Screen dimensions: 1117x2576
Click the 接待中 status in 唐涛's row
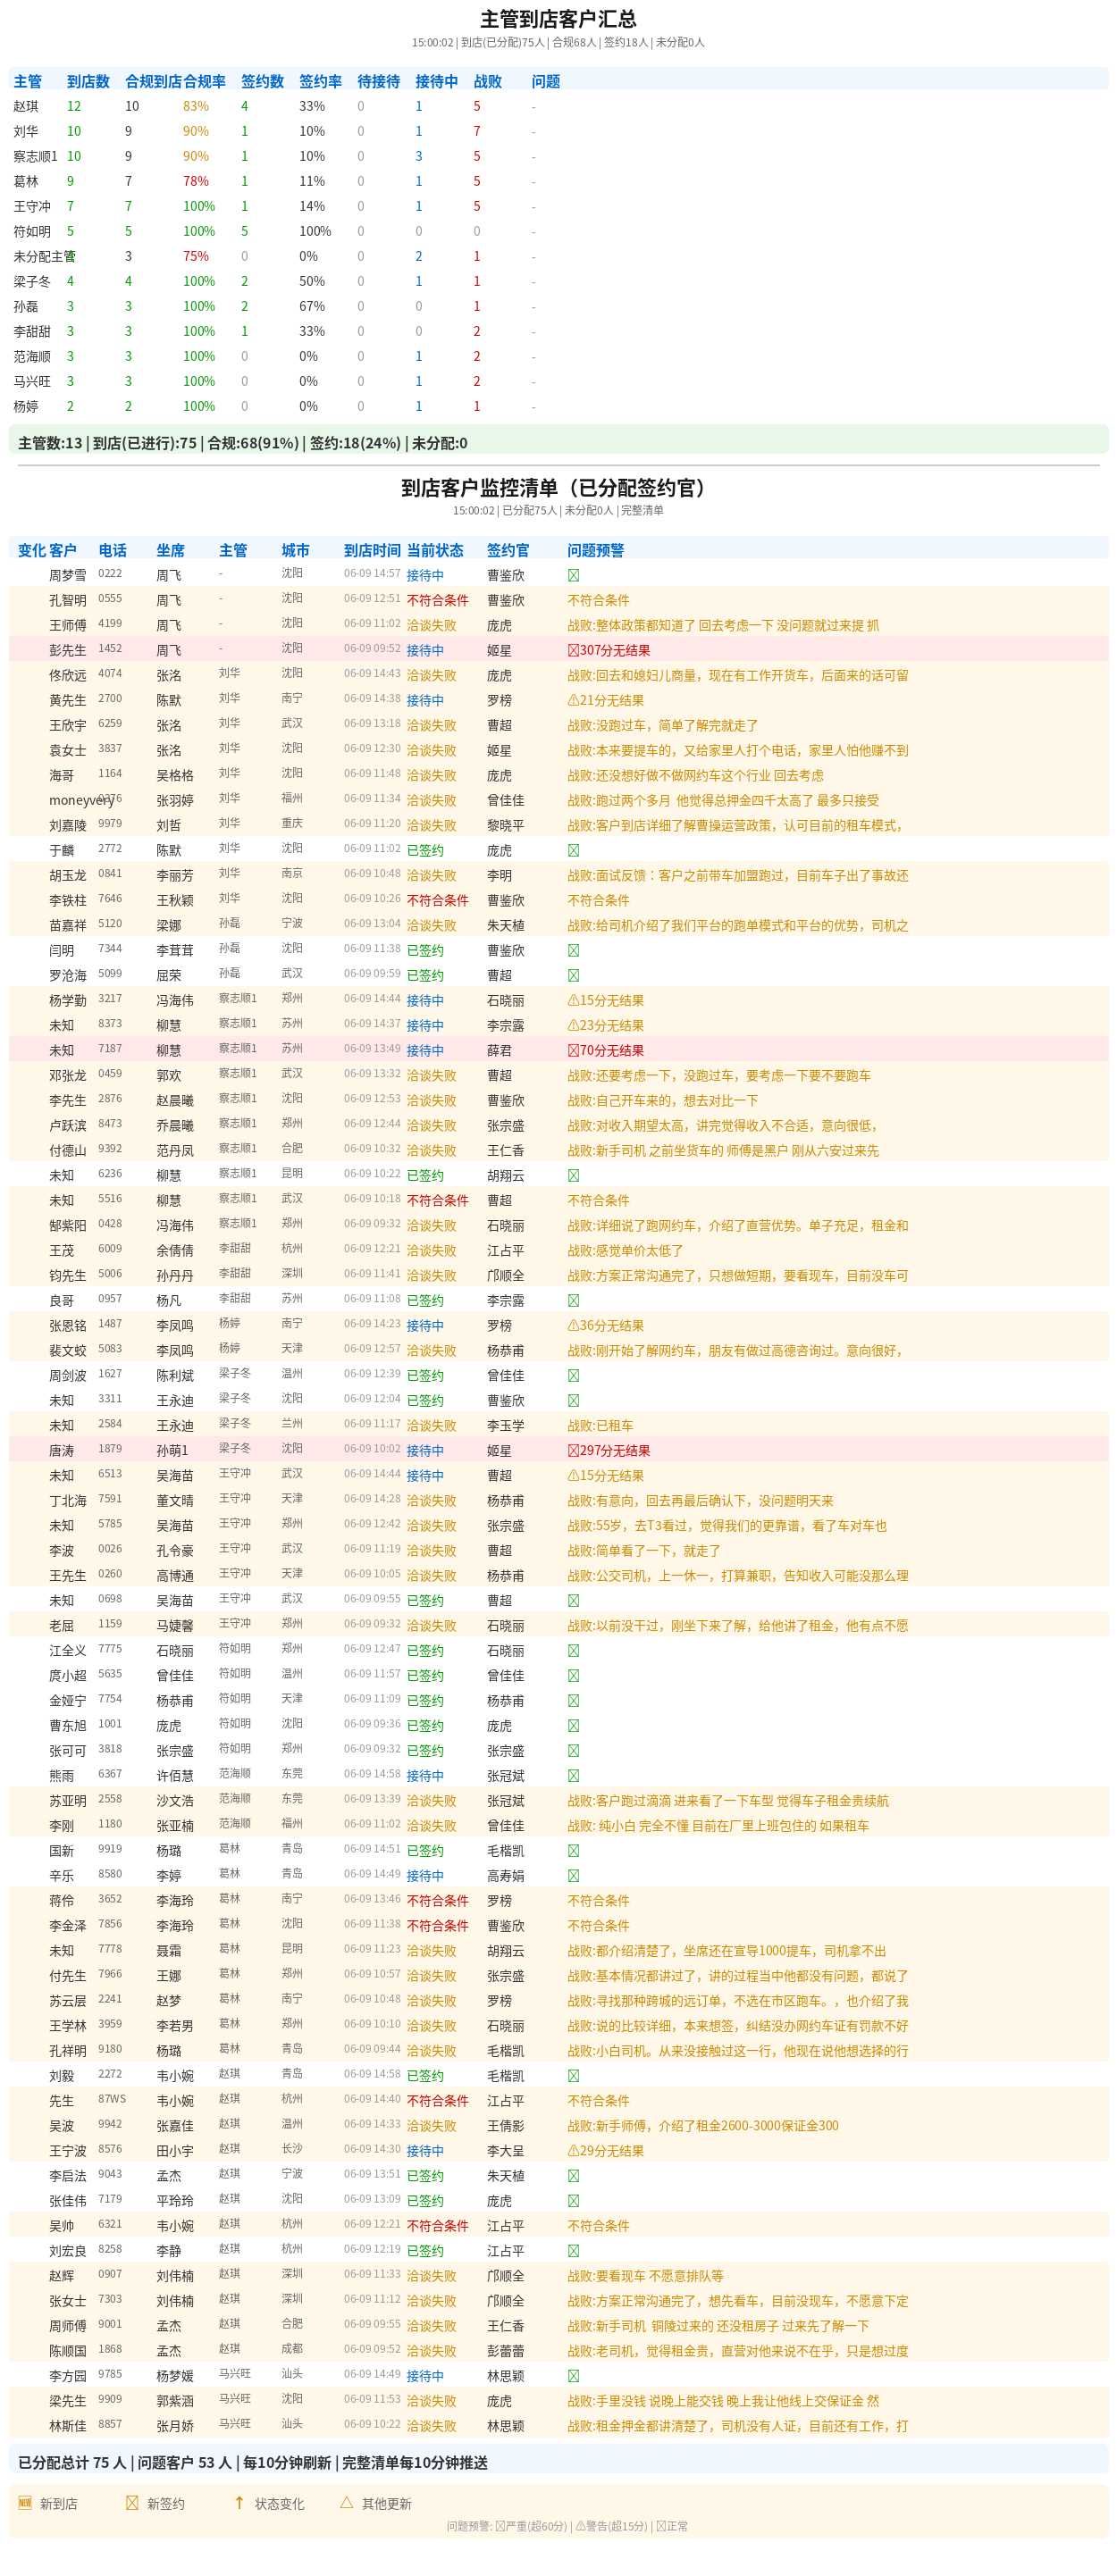pos(425,1450)
